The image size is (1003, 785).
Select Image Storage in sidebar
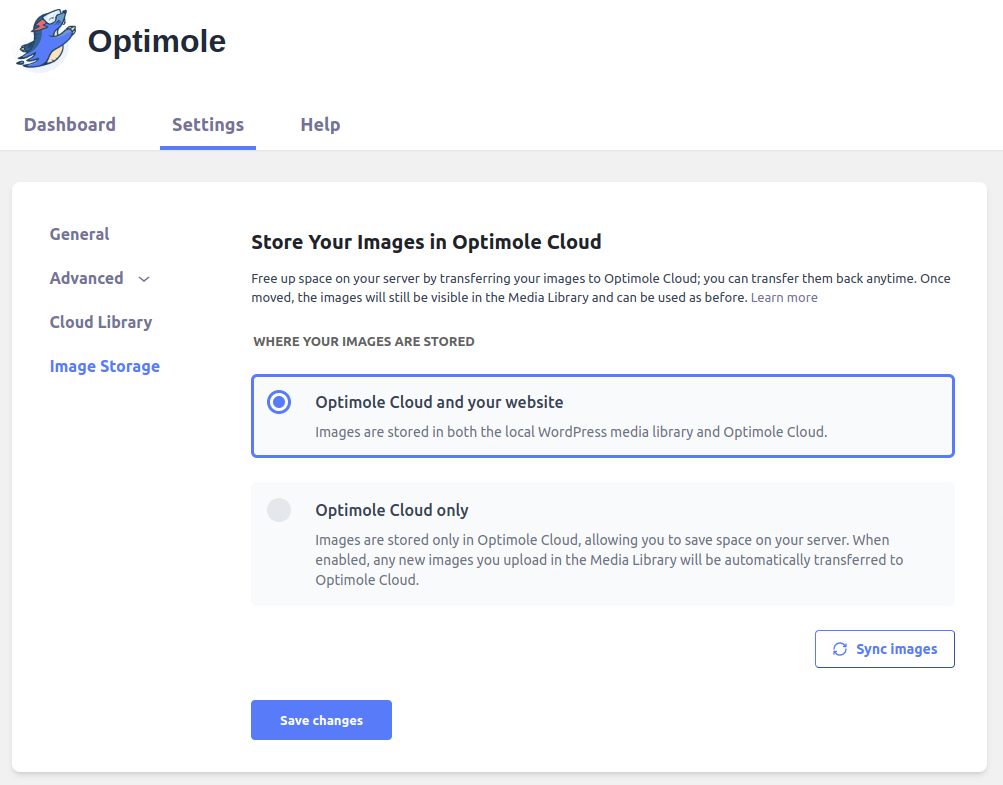pyautogui.click(x=105, y=366)
